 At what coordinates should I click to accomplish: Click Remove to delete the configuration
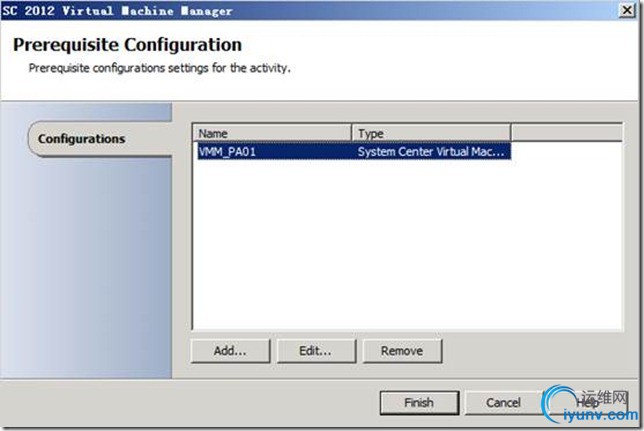[402, 351]
